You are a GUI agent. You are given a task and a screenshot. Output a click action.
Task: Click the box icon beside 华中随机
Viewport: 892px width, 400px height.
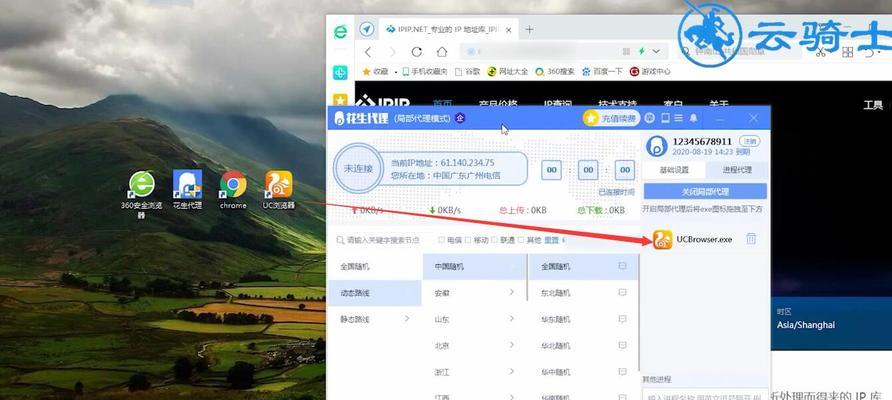[x=622, y=372]
